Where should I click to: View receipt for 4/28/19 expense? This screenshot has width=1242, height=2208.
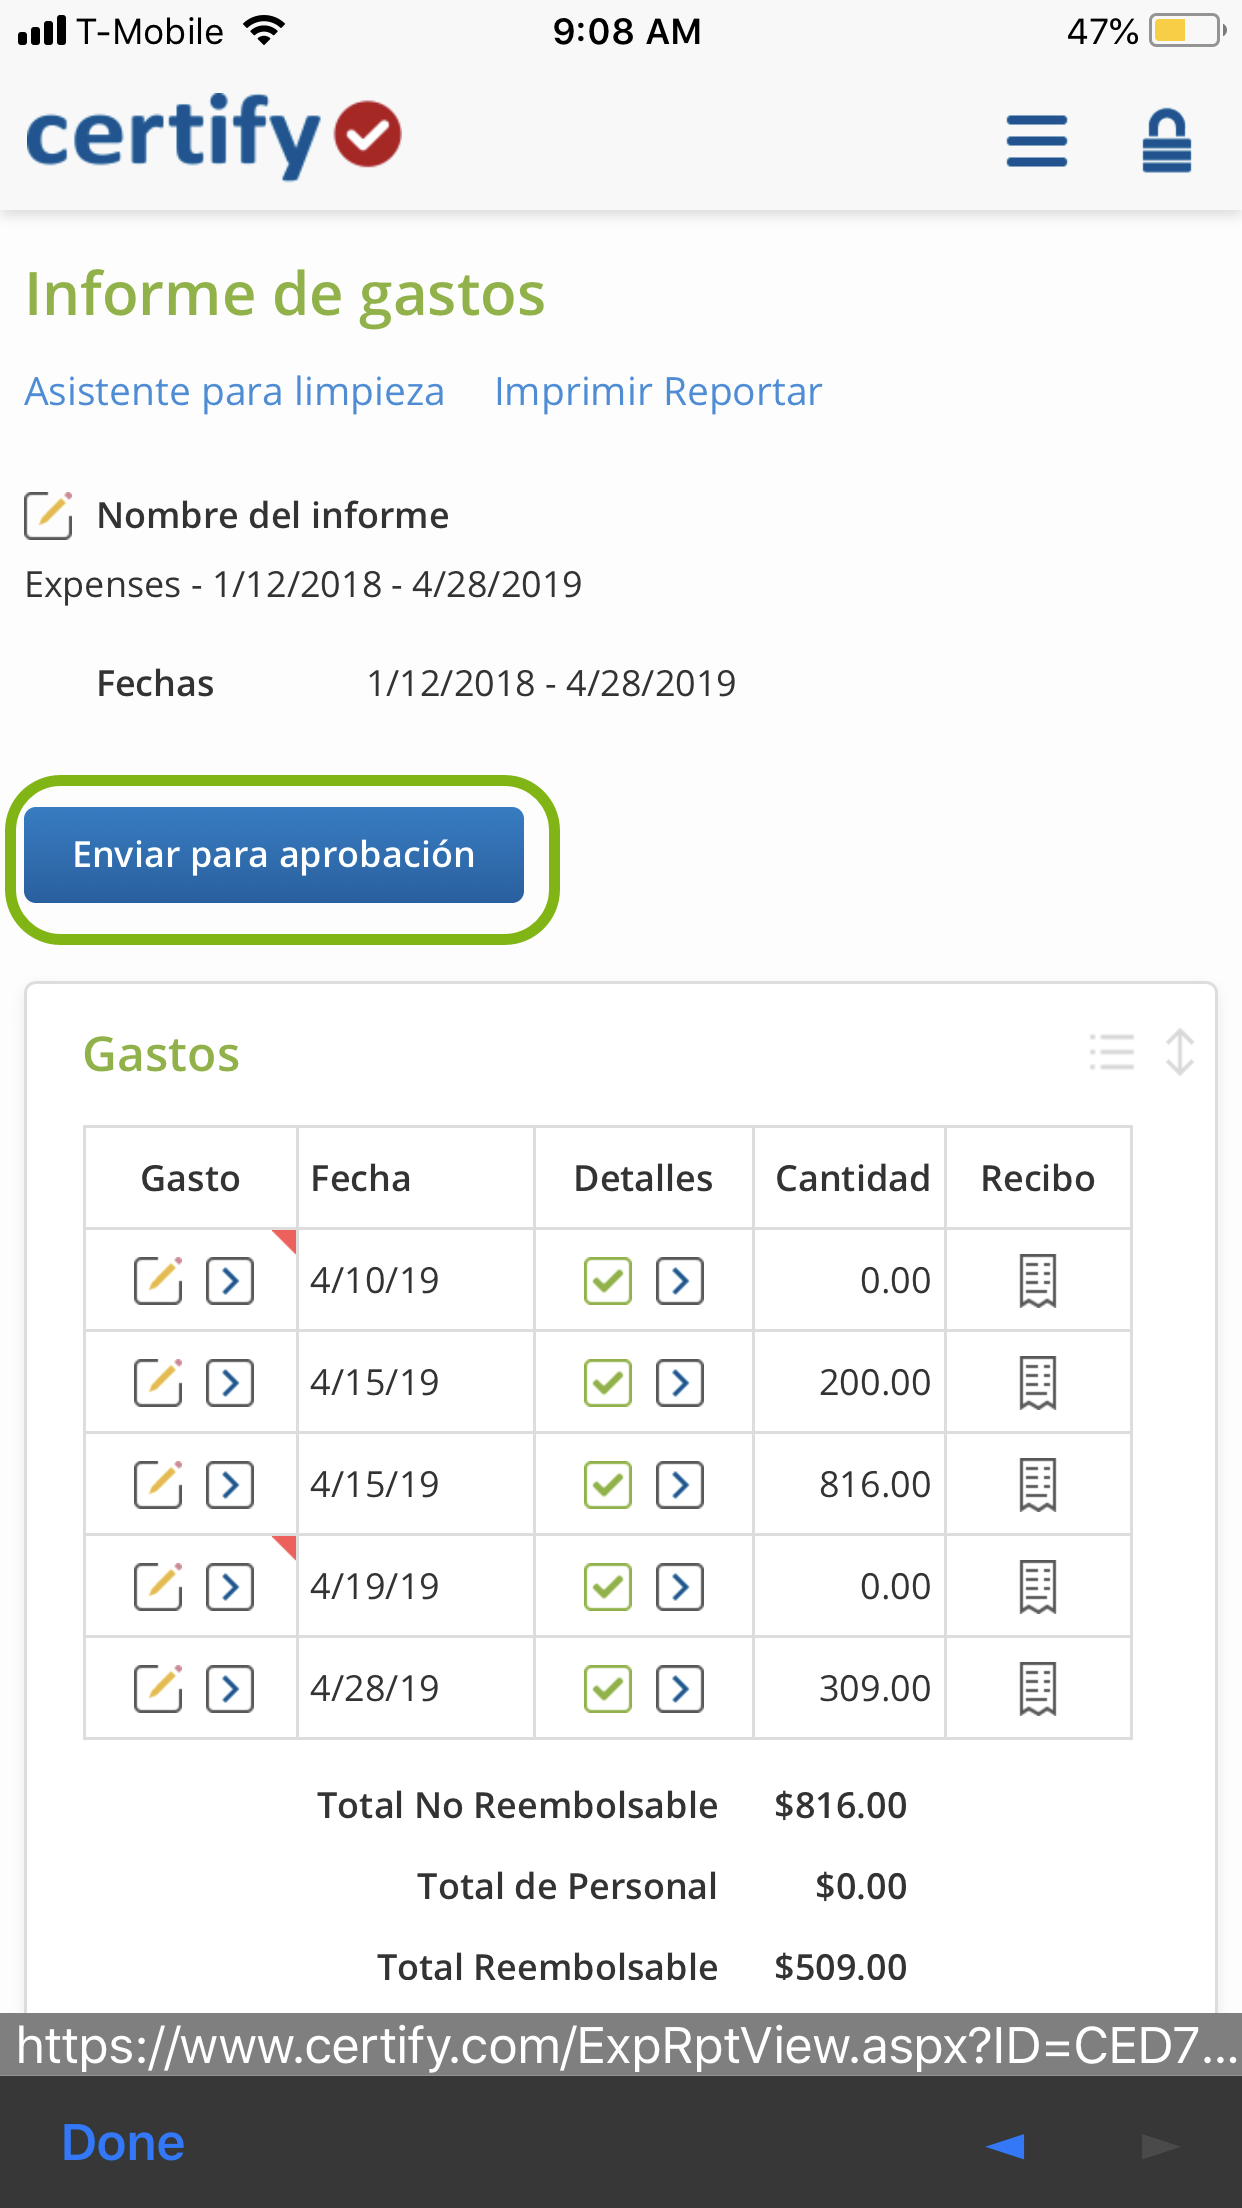(x=1037, y=1689)
